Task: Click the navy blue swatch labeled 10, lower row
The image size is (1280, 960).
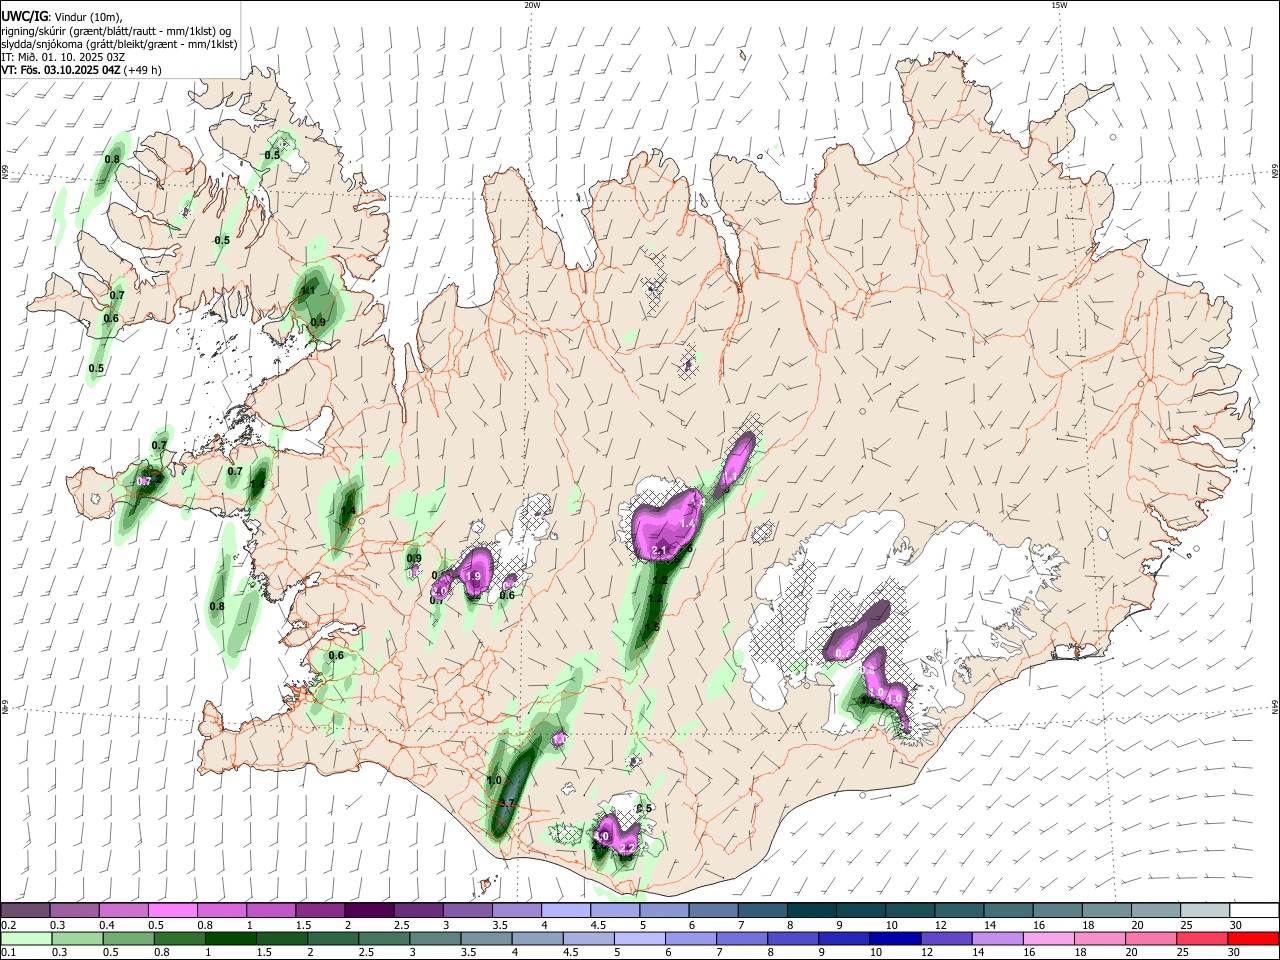Action: [893, 938]
